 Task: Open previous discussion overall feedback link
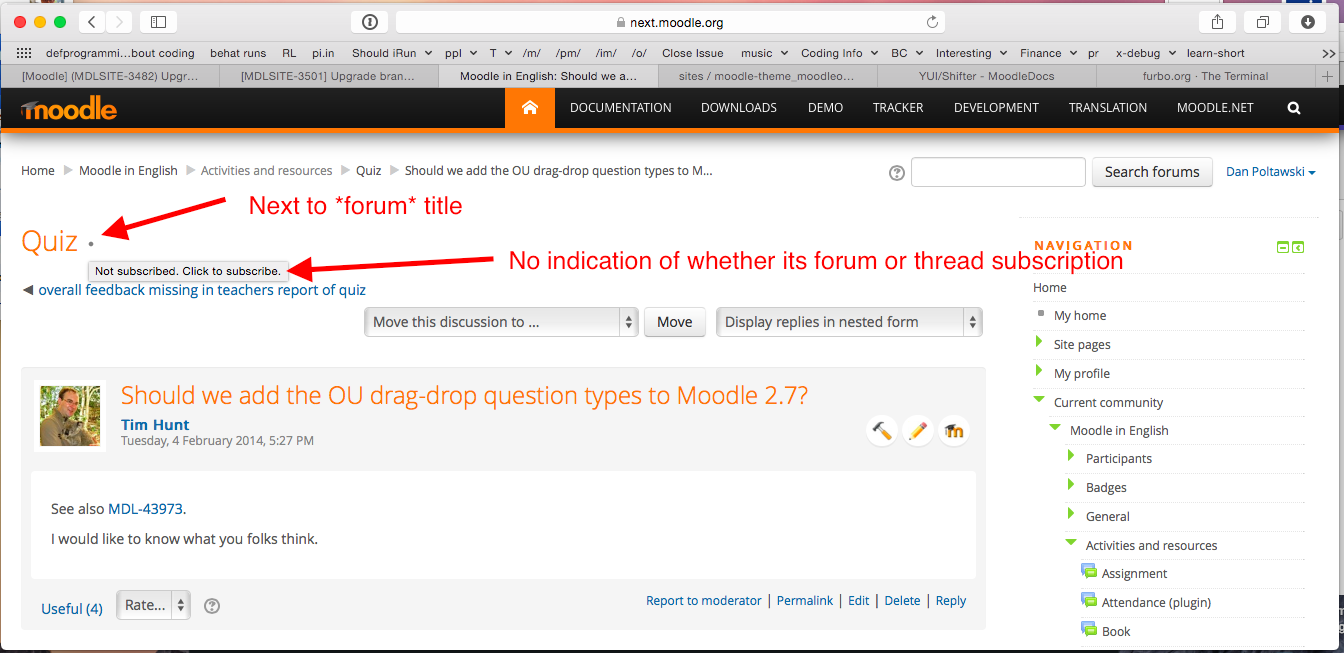(202, 290)
